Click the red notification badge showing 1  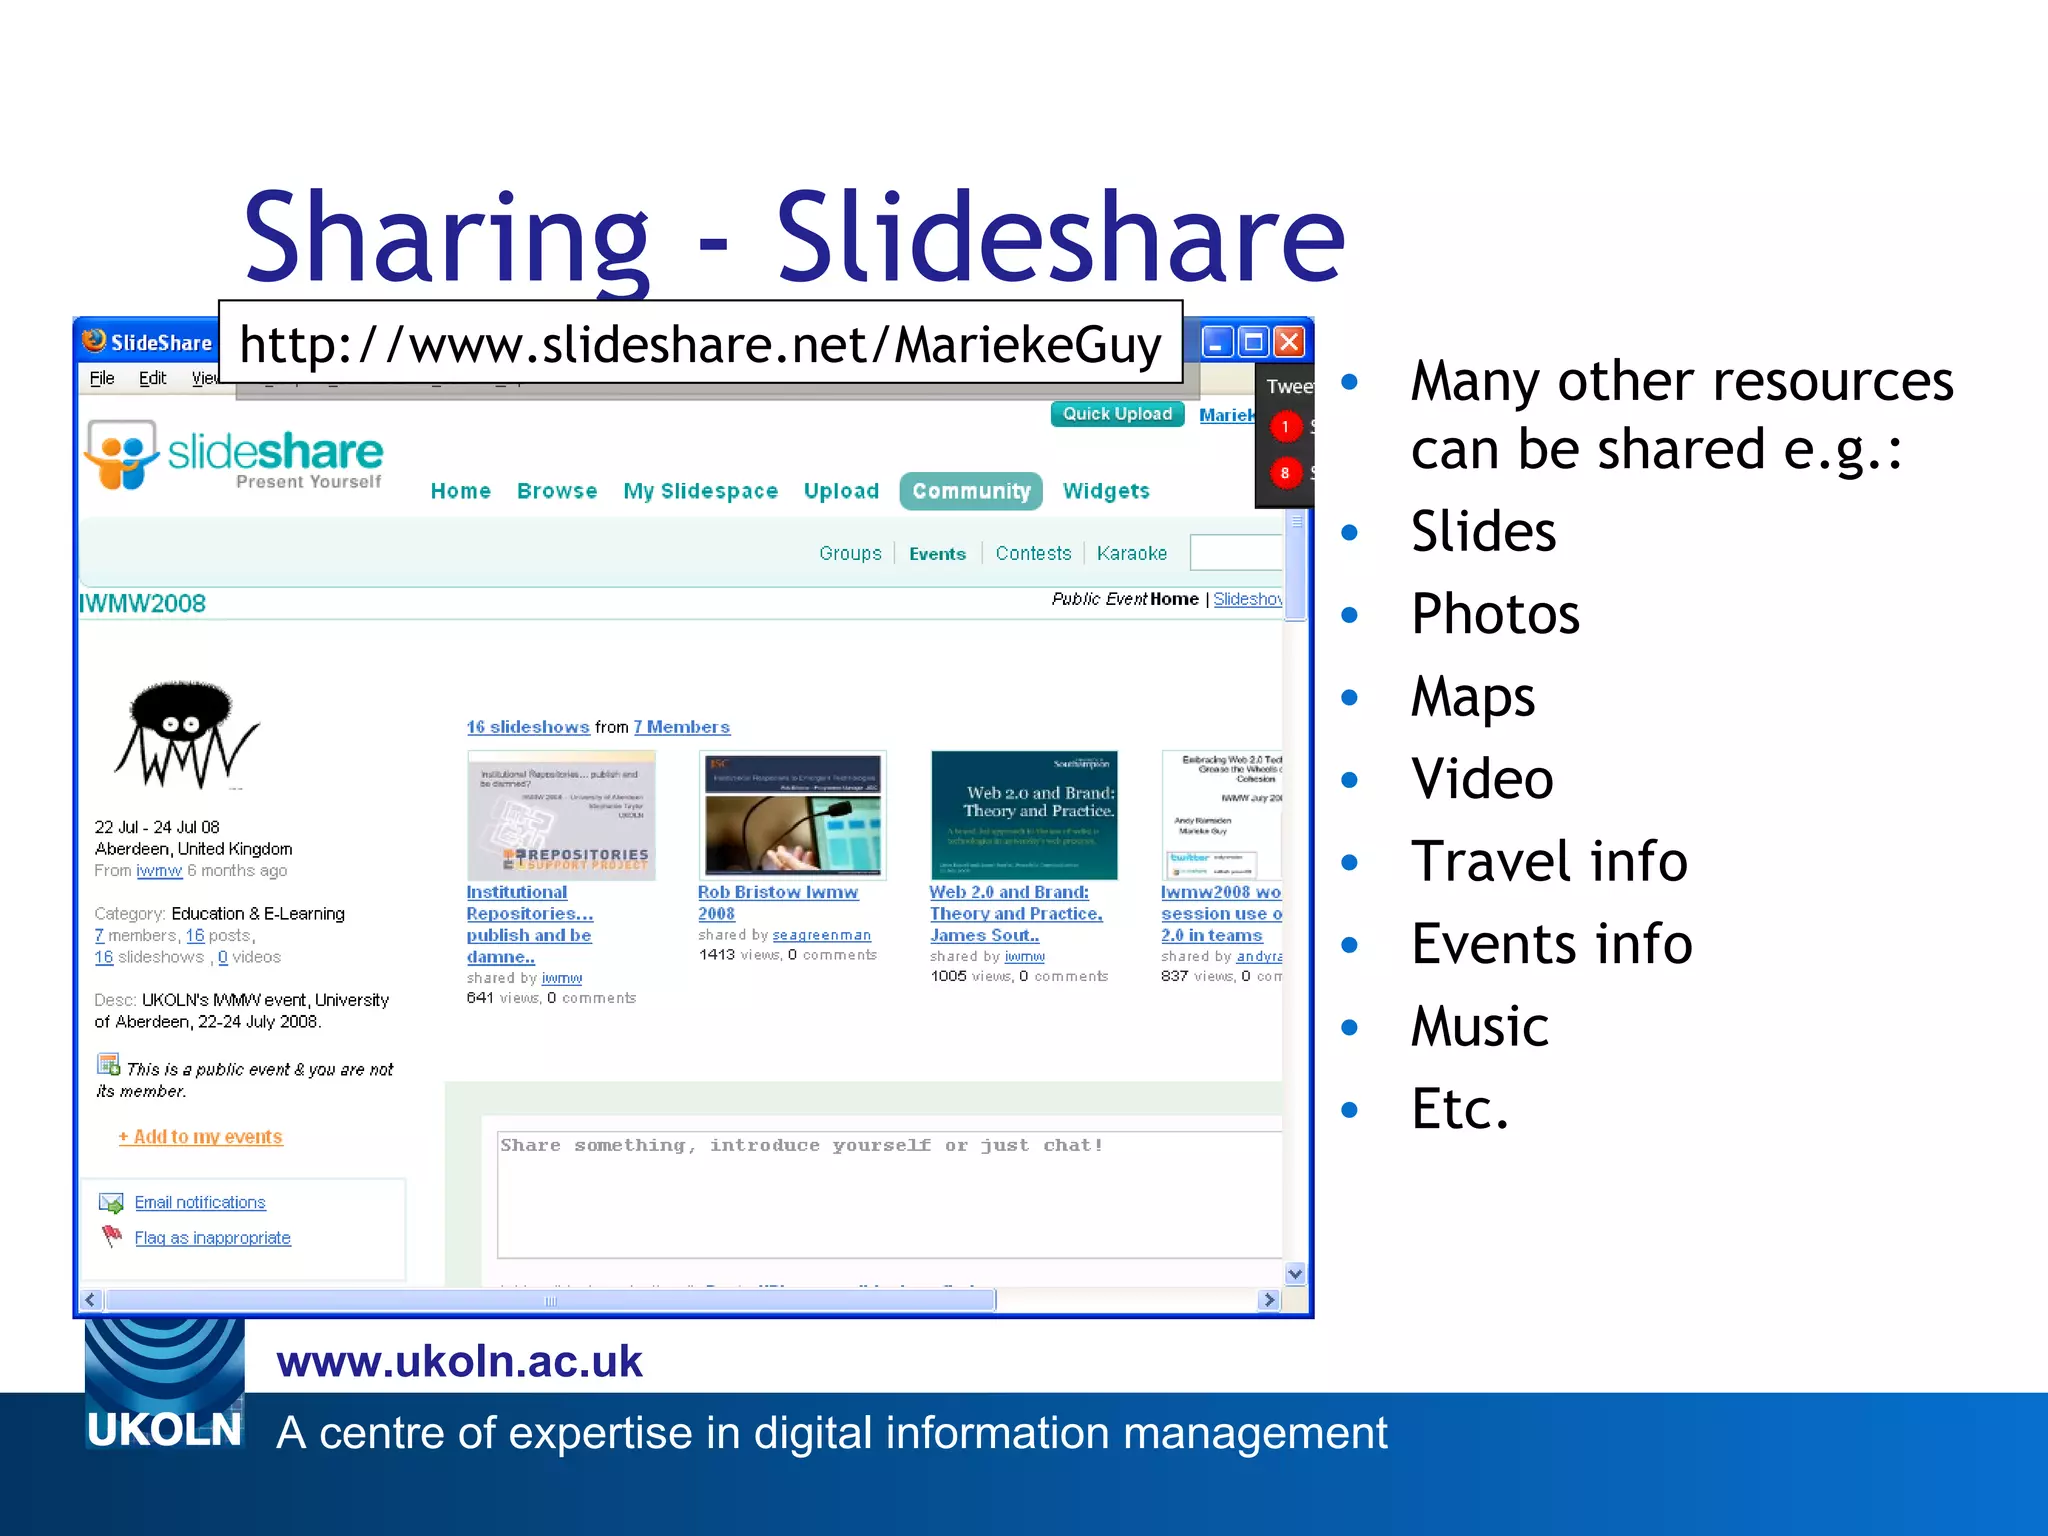[x=1285, y=427]
